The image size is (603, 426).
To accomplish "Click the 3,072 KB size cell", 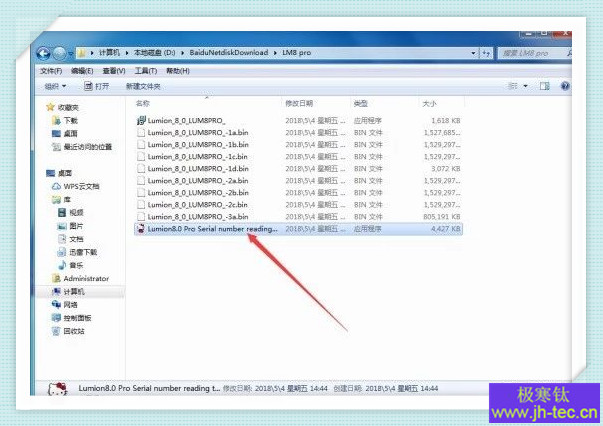I will point(445,168).
